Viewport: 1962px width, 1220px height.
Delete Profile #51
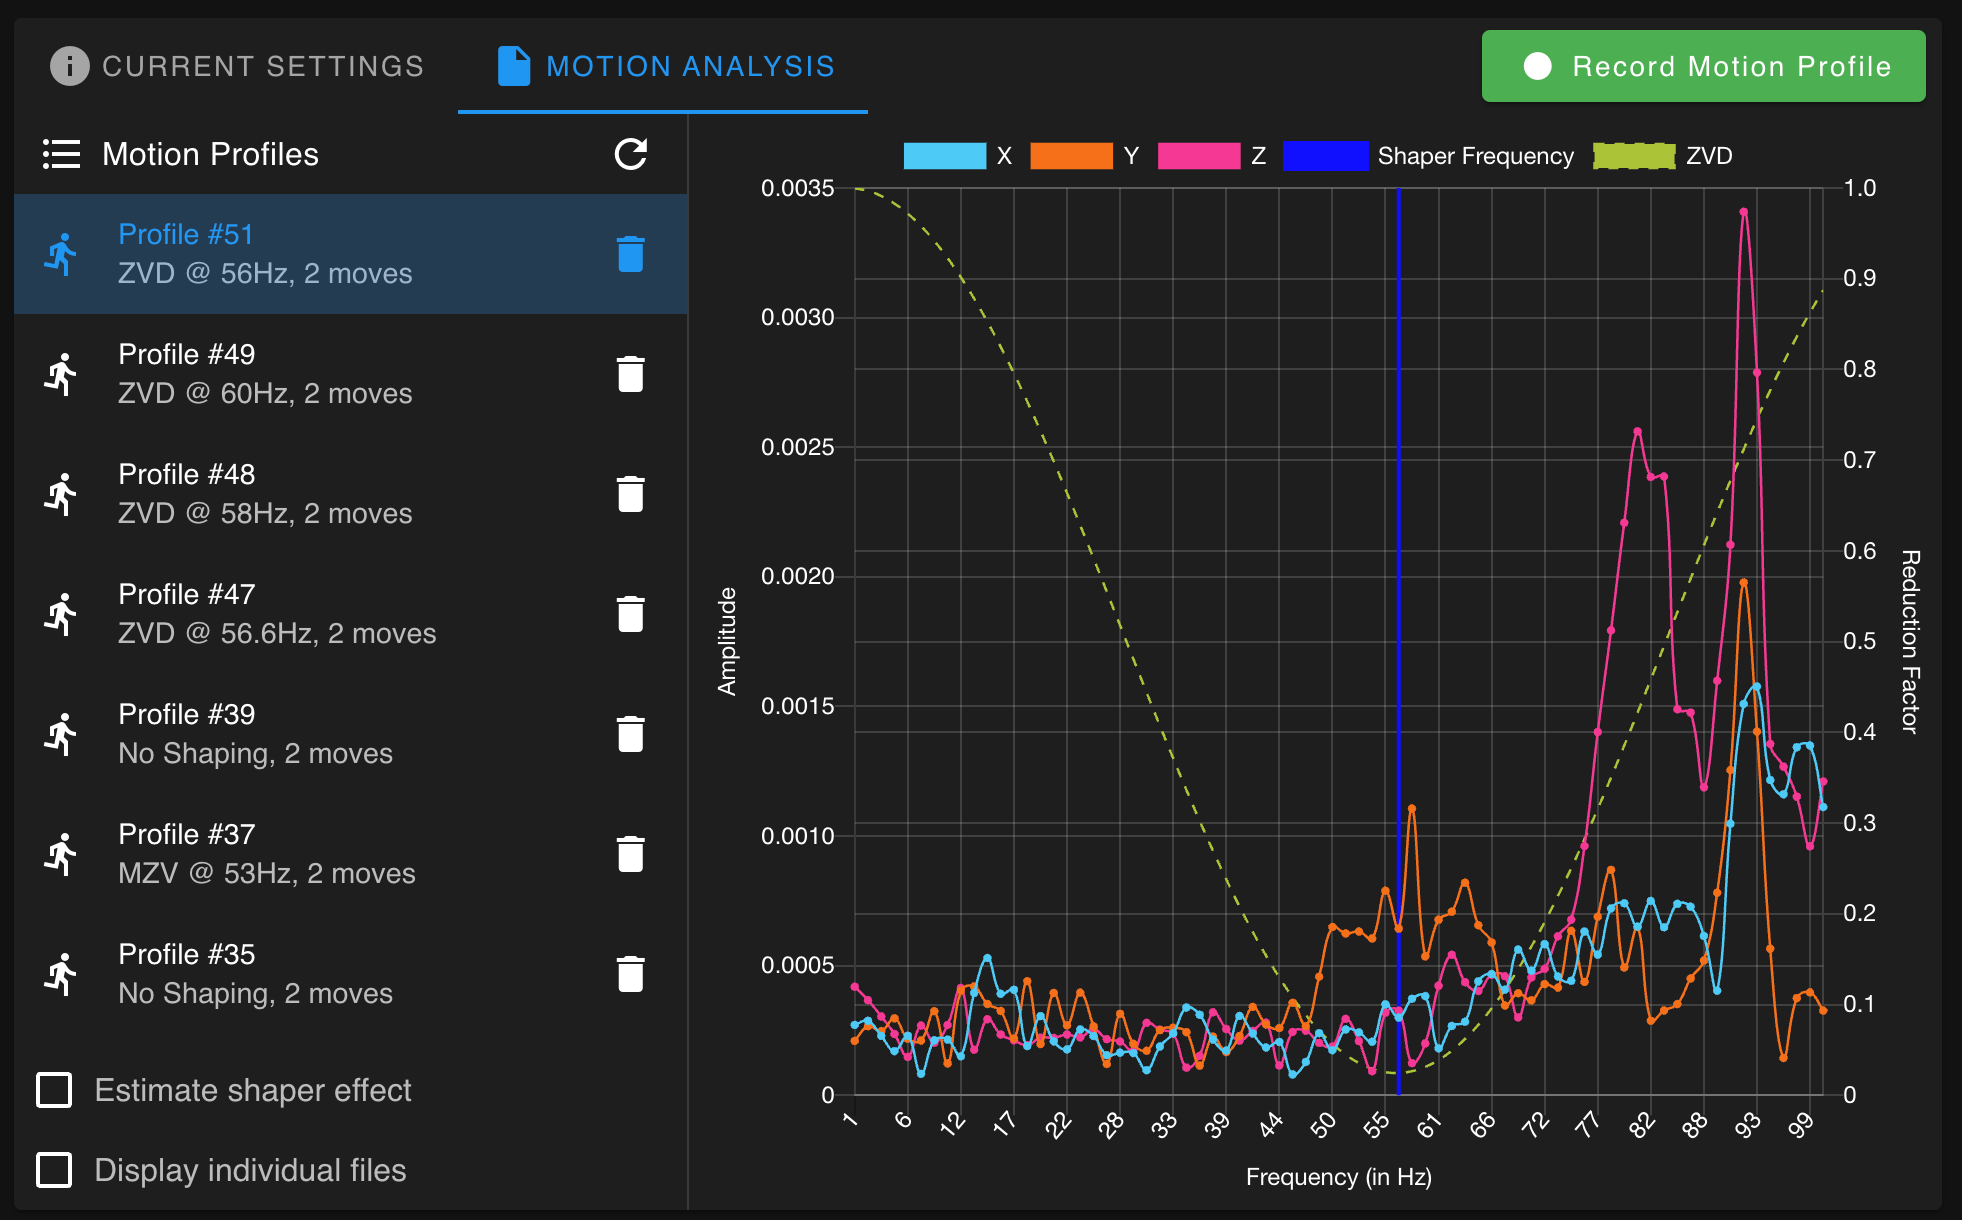[631, 254]
